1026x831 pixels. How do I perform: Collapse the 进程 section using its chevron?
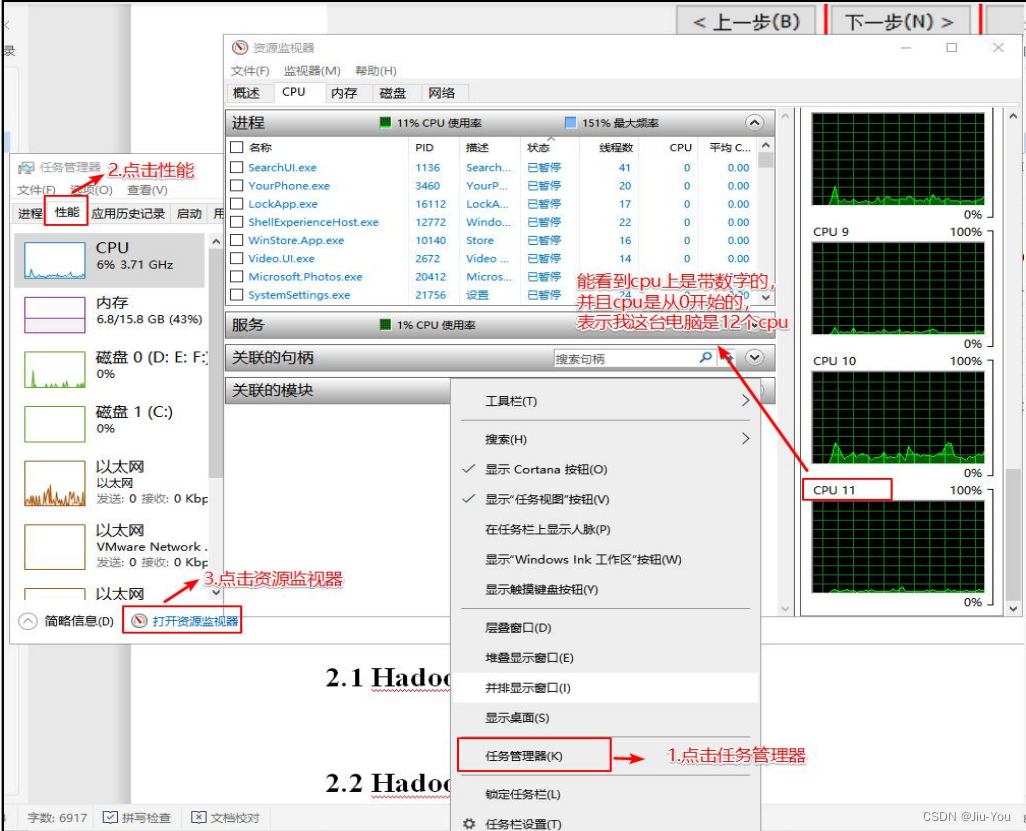click(755, 123)
